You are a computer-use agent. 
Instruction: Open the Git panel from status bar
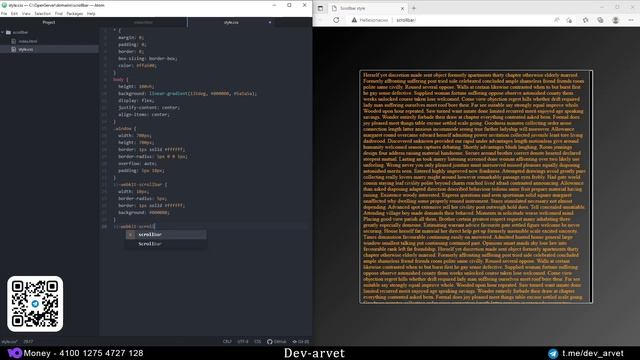300,342
